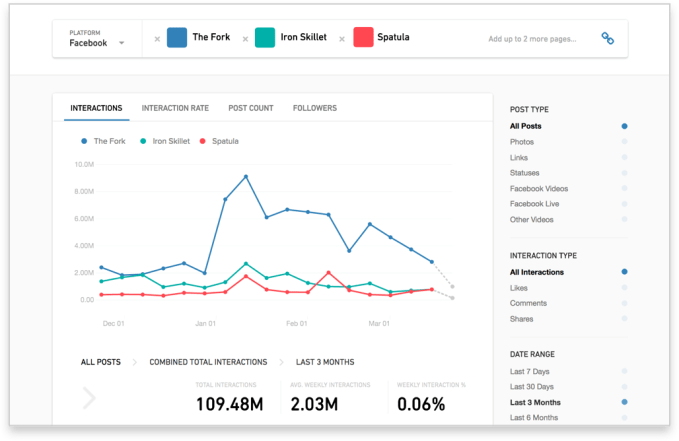Select Last 30 Days date range
Screen dimensions: 679x441
[x=624, y=386]
